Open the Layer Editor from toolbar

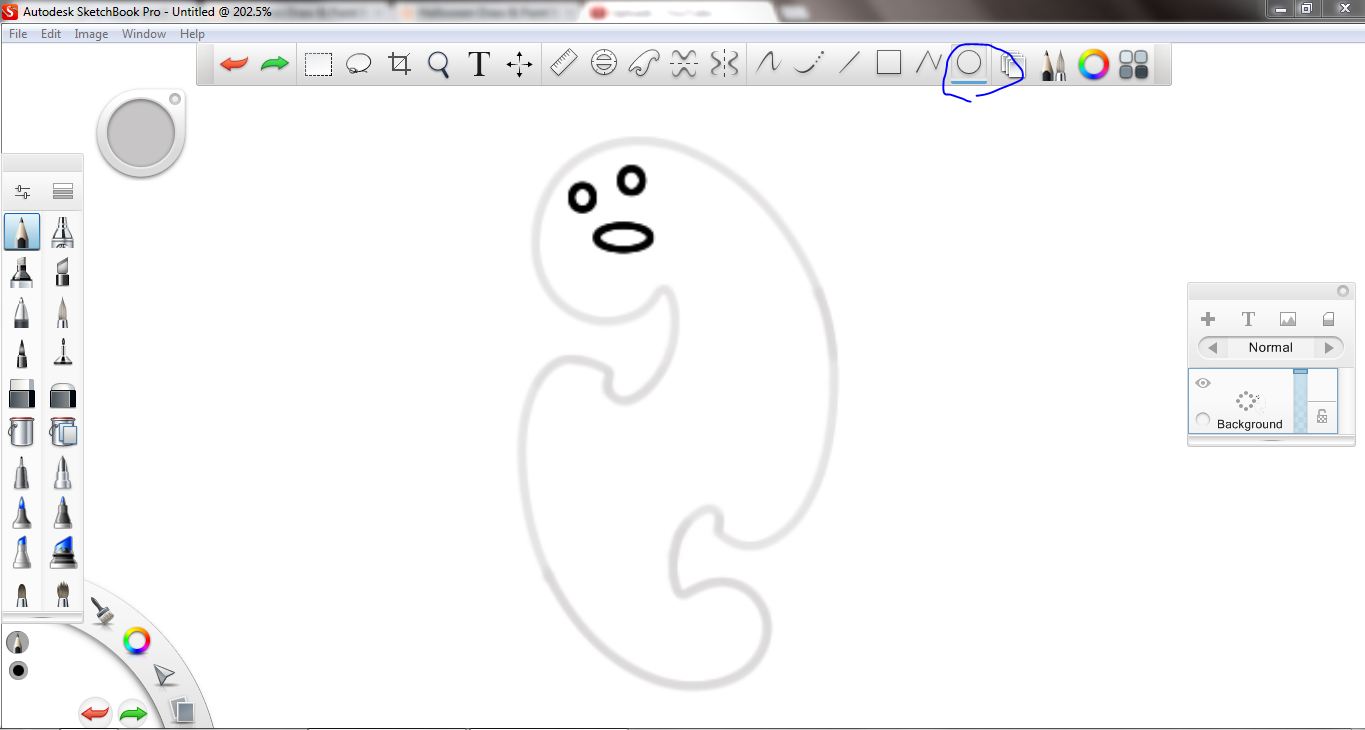tap(1013, 66)
